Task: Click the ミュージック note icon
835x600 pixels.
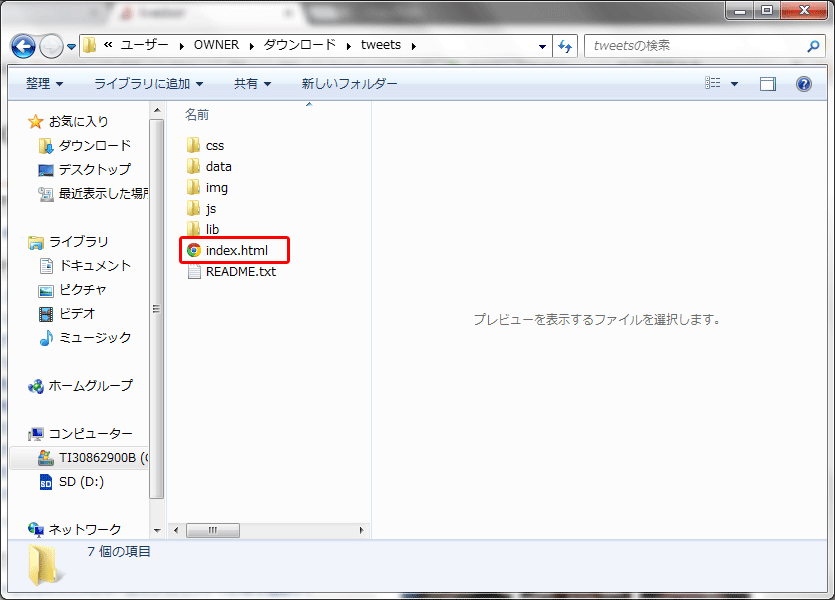Action: click(x=46, y=338)
